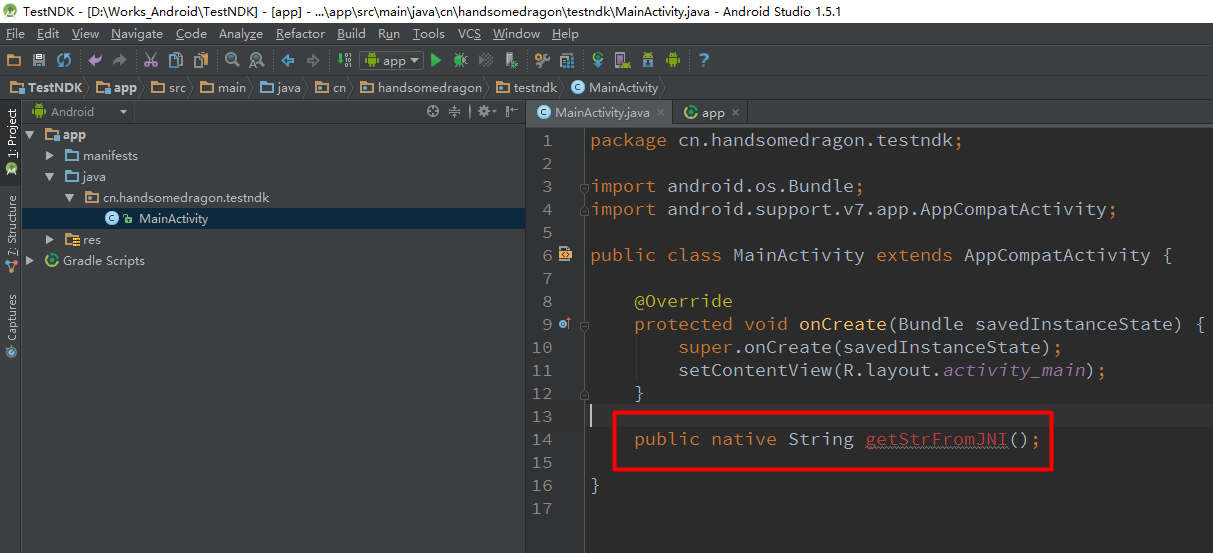This screenshot has width=1213, height=553.
Task: Open the Captures side panel
Action: 12,318
